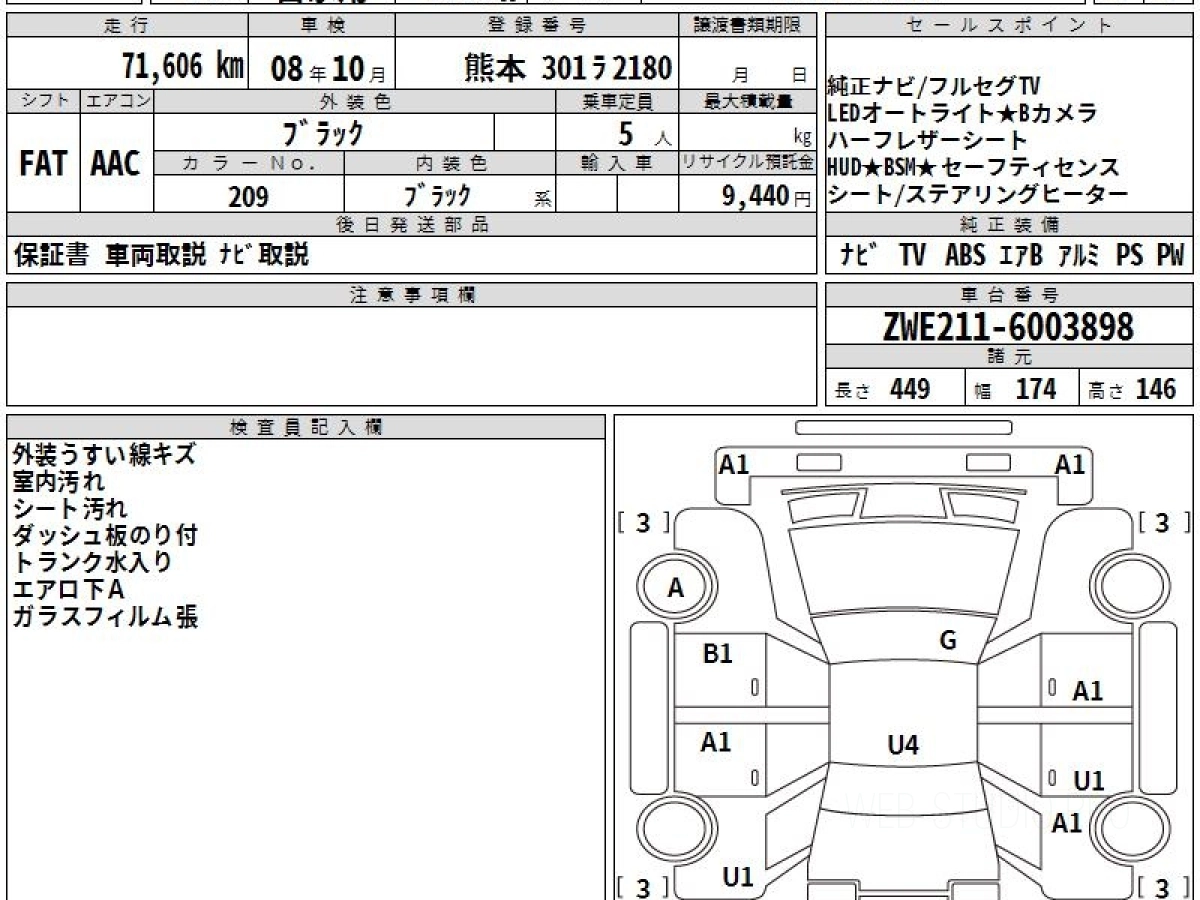Click the registration number 熊本 301ラ2180

point(567,68)
